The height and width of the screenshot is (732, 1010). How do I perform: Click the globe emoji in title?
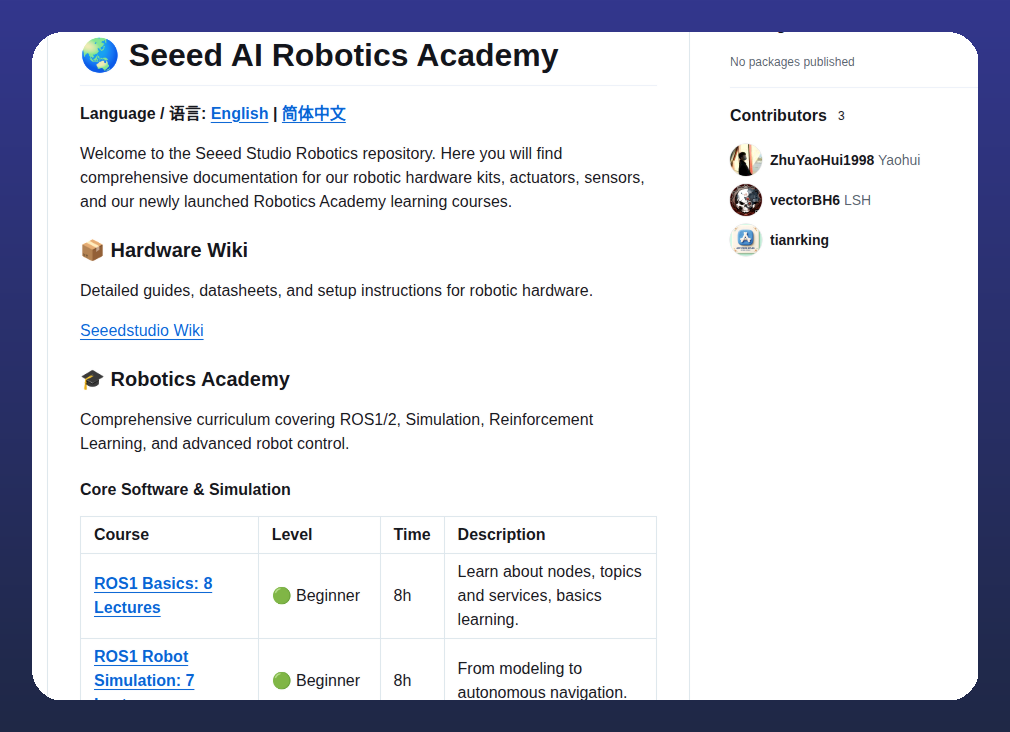(100, 55)
